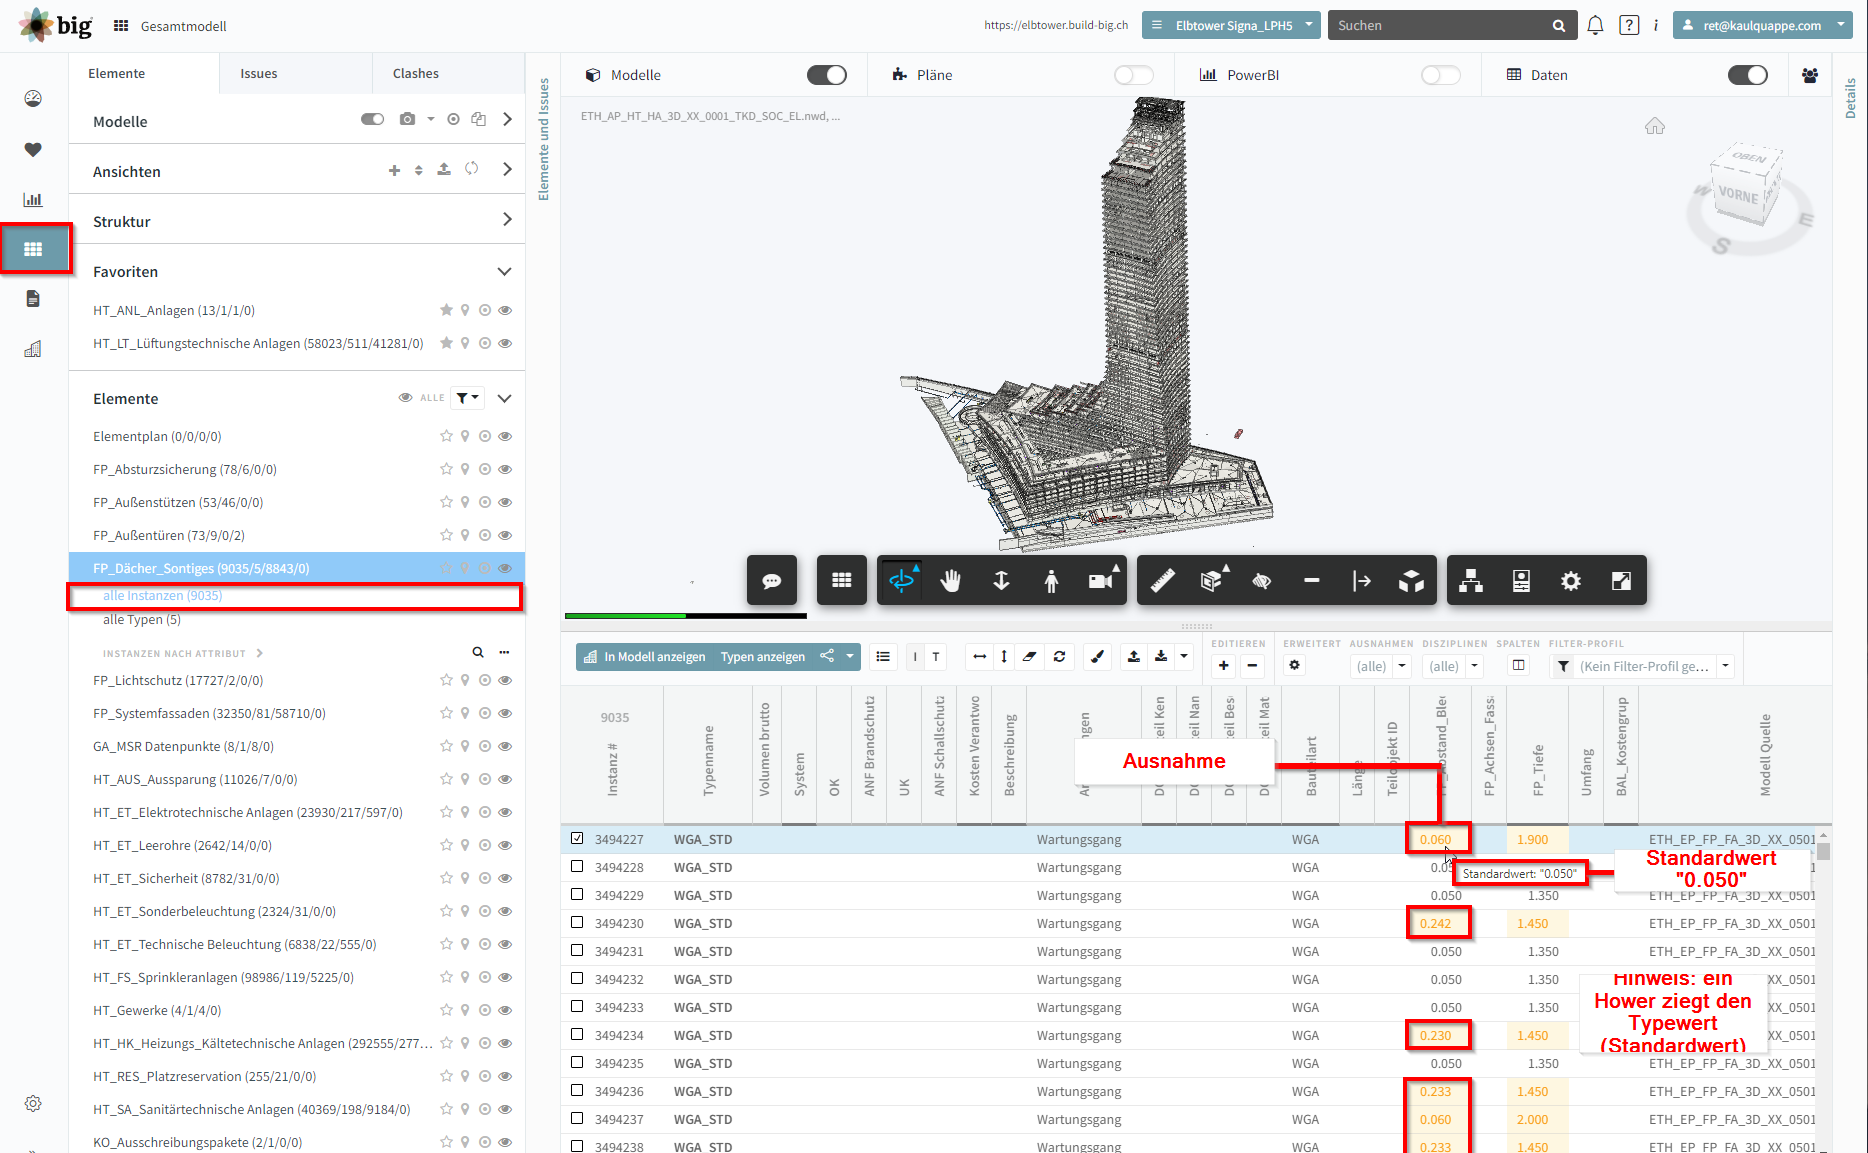The height and width of the screenshot is (1153, 1868).
Task: Open the camera view tool
Action: coord(1101,581)
